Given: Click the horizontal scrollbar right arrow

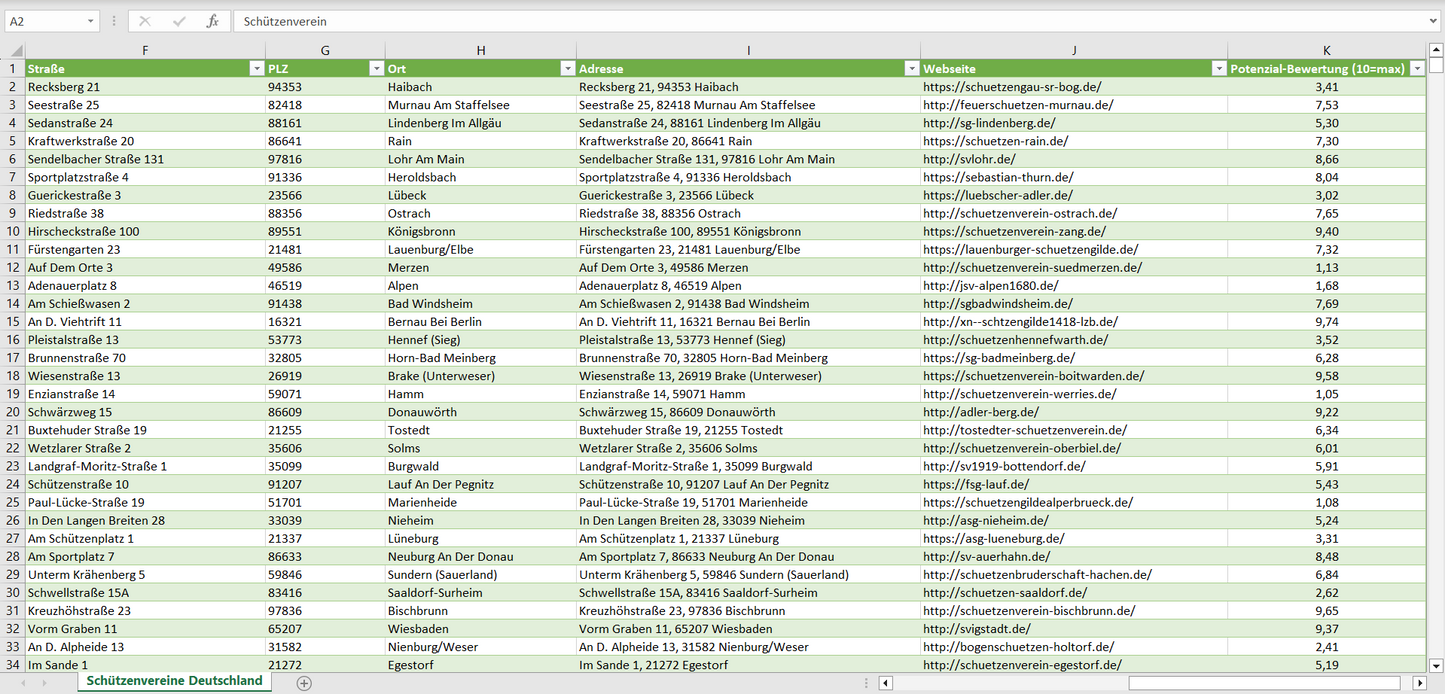Looking at the screenshot, I should 1418,683.
